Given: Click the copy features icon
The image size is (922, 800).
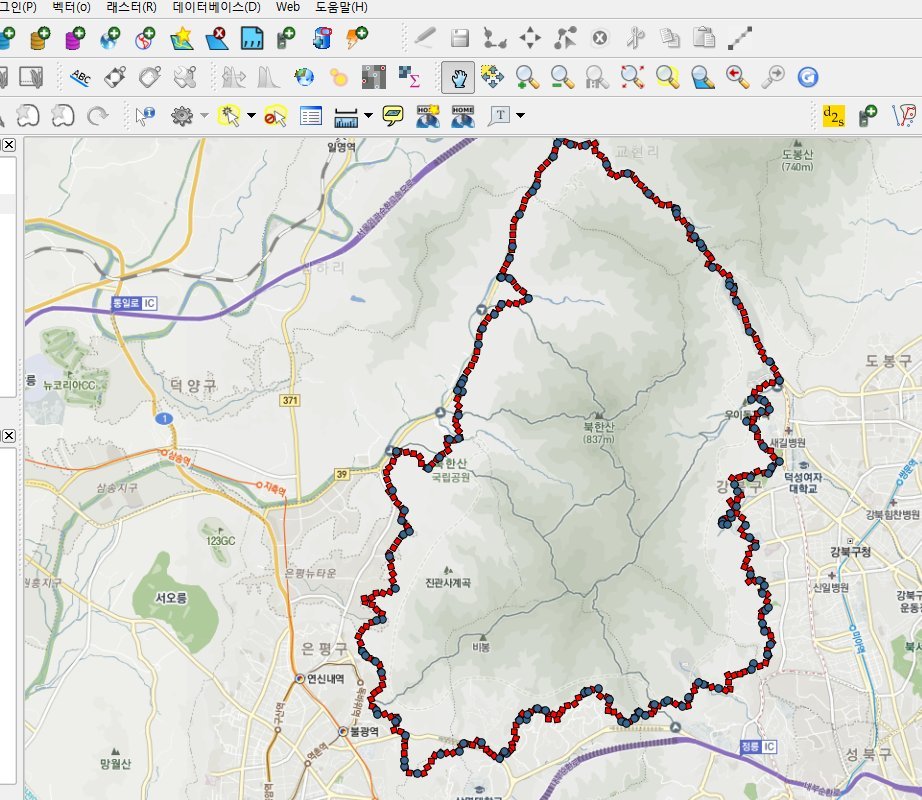Looking at the screenshot, I should pyautogui.click(x=670, y=38).
